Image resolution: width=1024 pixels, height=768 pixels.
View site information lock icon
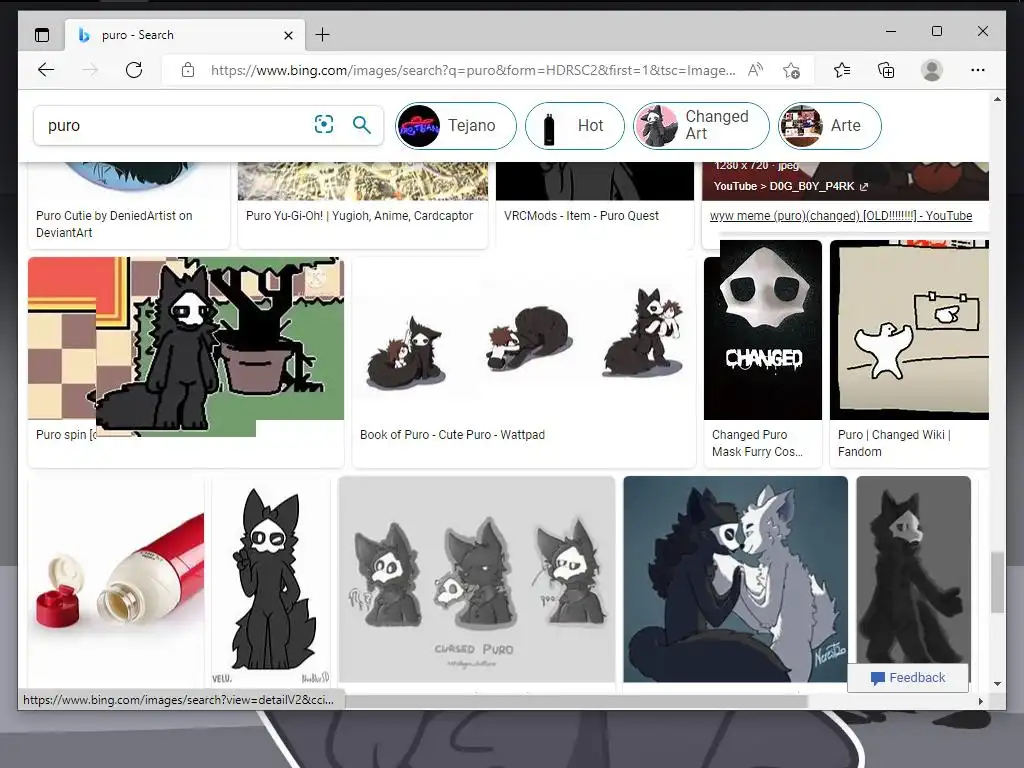point(188,70)
